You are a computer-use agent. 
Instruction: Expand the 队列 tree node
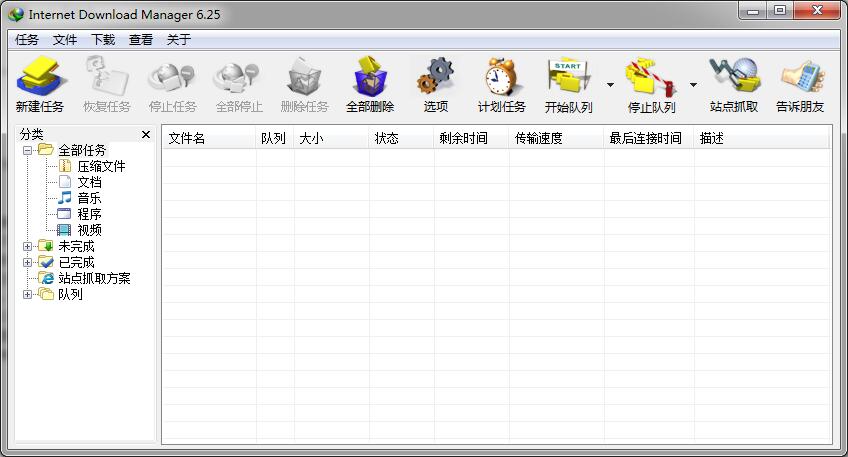pyautogui.click(x=27, y=295)
